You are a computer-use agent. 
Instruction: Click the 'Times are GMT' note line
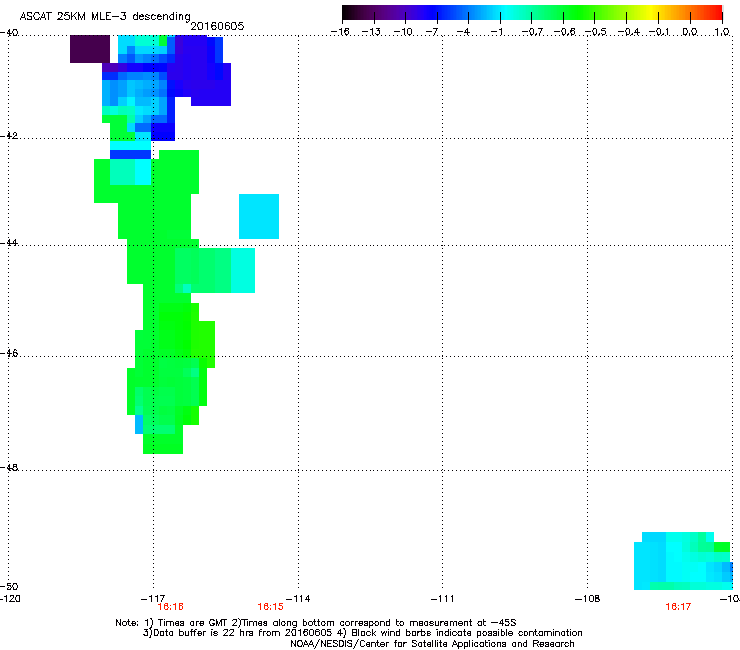316,623
